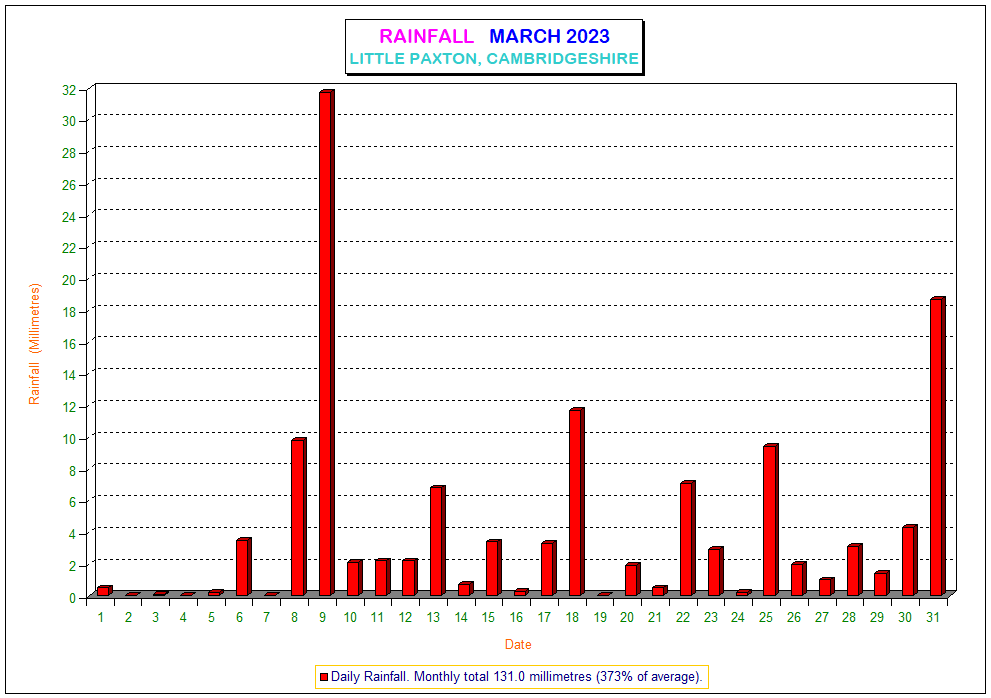Click date label '24' on the horizontal axis
This screenshot has width=991, height=698.
pos(738,617)
